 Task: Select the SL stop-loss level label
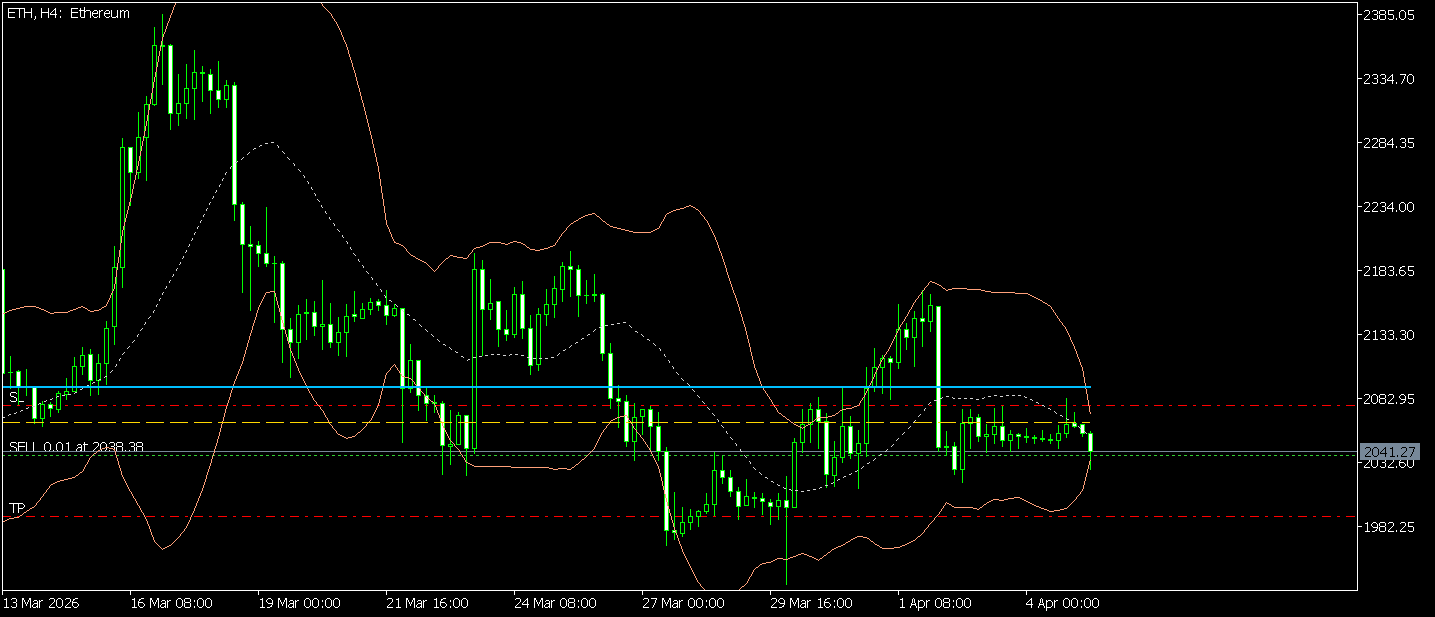pos(15,398)
